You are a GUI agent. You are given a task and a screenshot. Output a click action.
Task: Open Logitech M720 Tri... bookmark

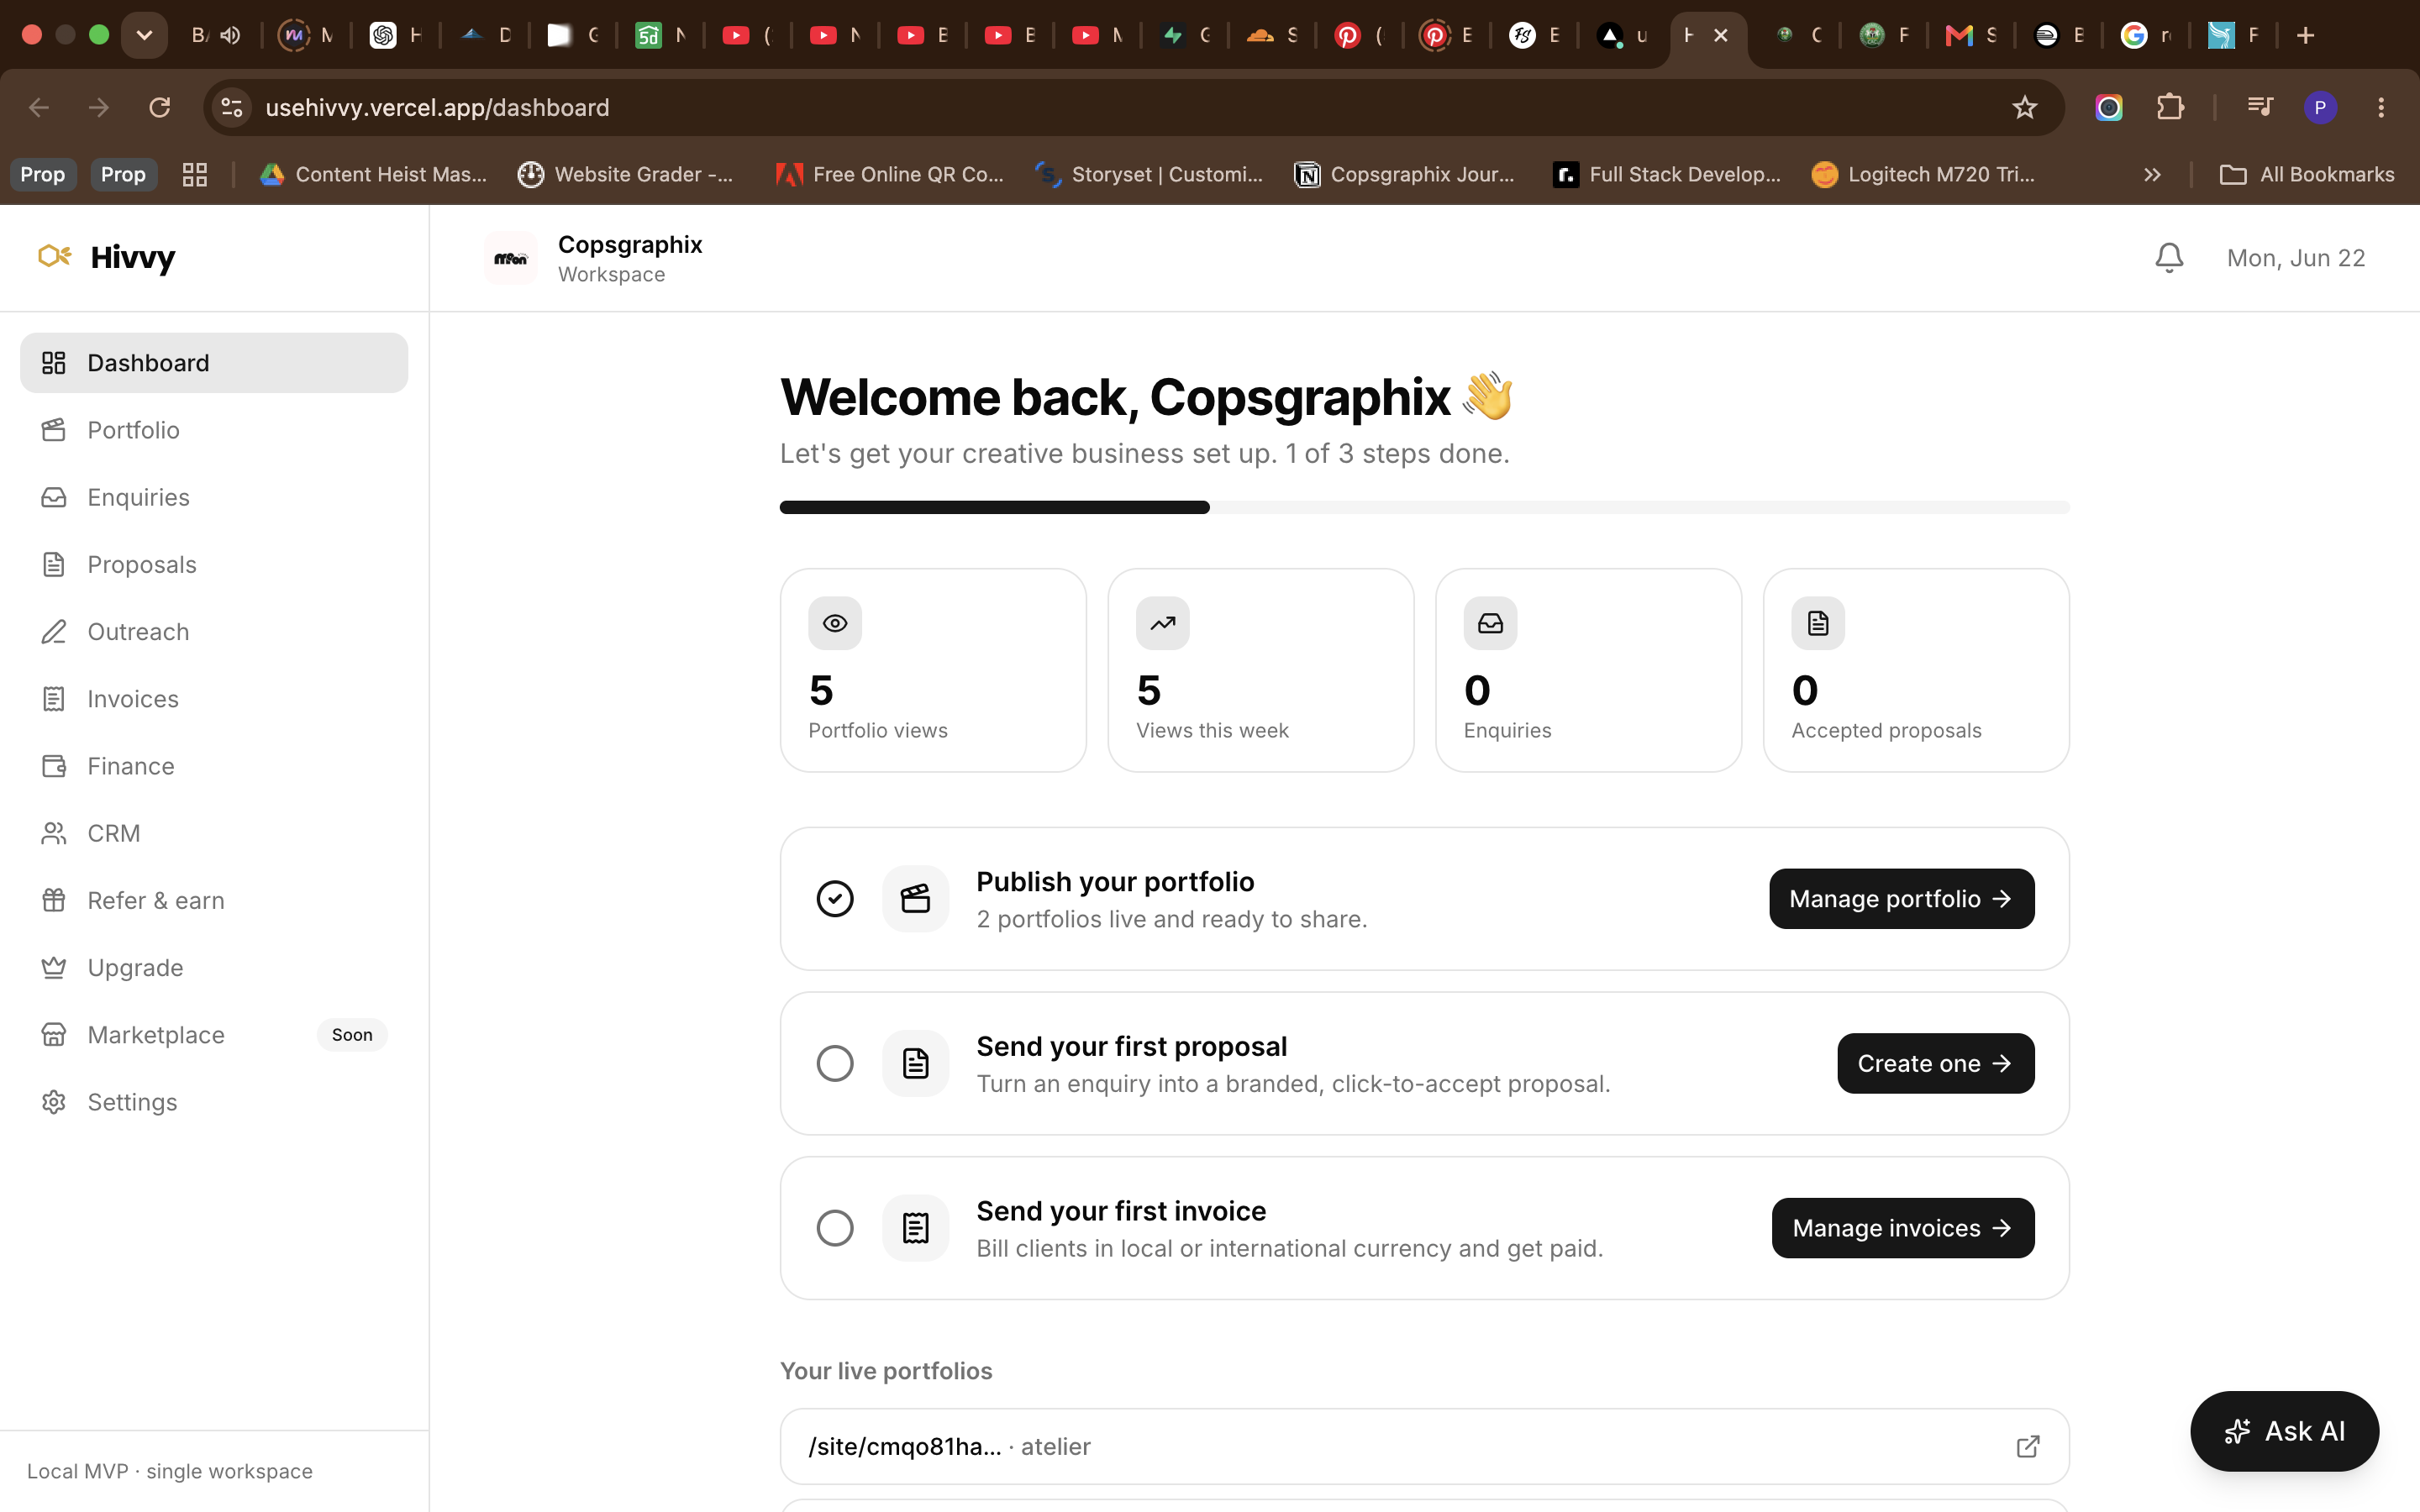point(1922,175)
